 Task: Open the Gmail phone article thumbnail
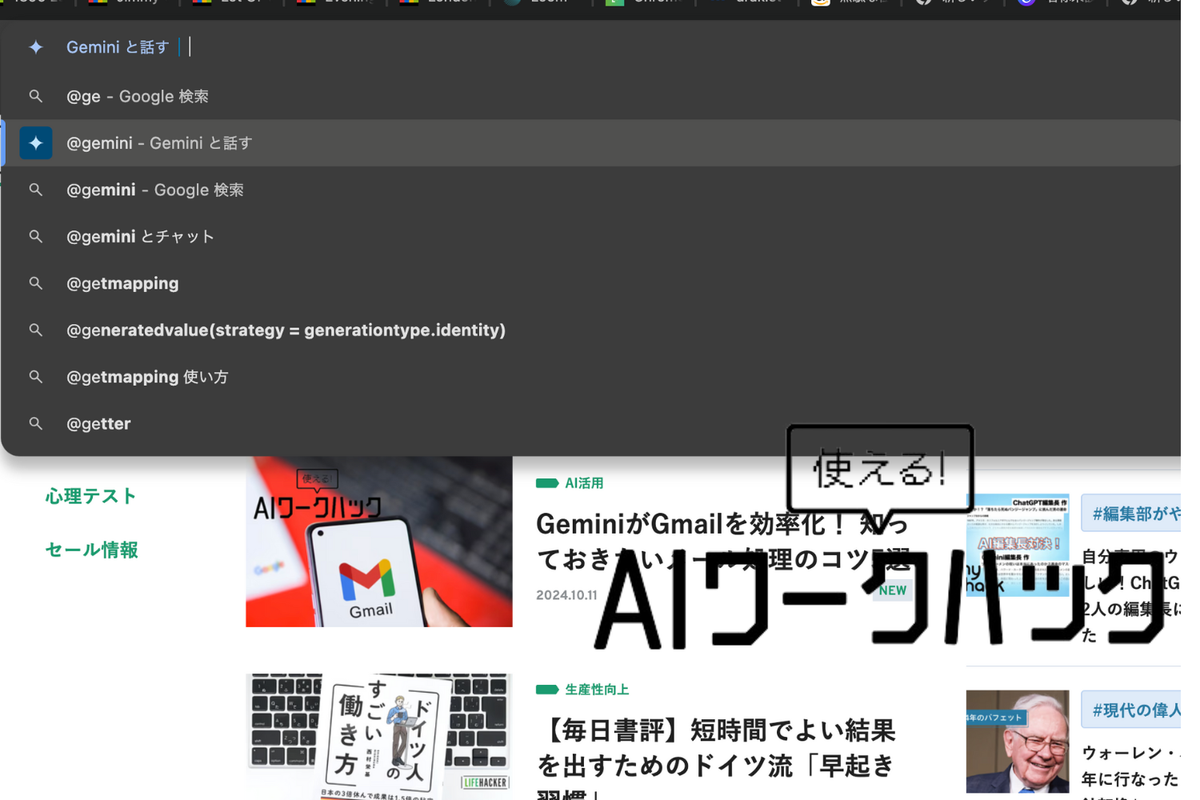(379, 542)
